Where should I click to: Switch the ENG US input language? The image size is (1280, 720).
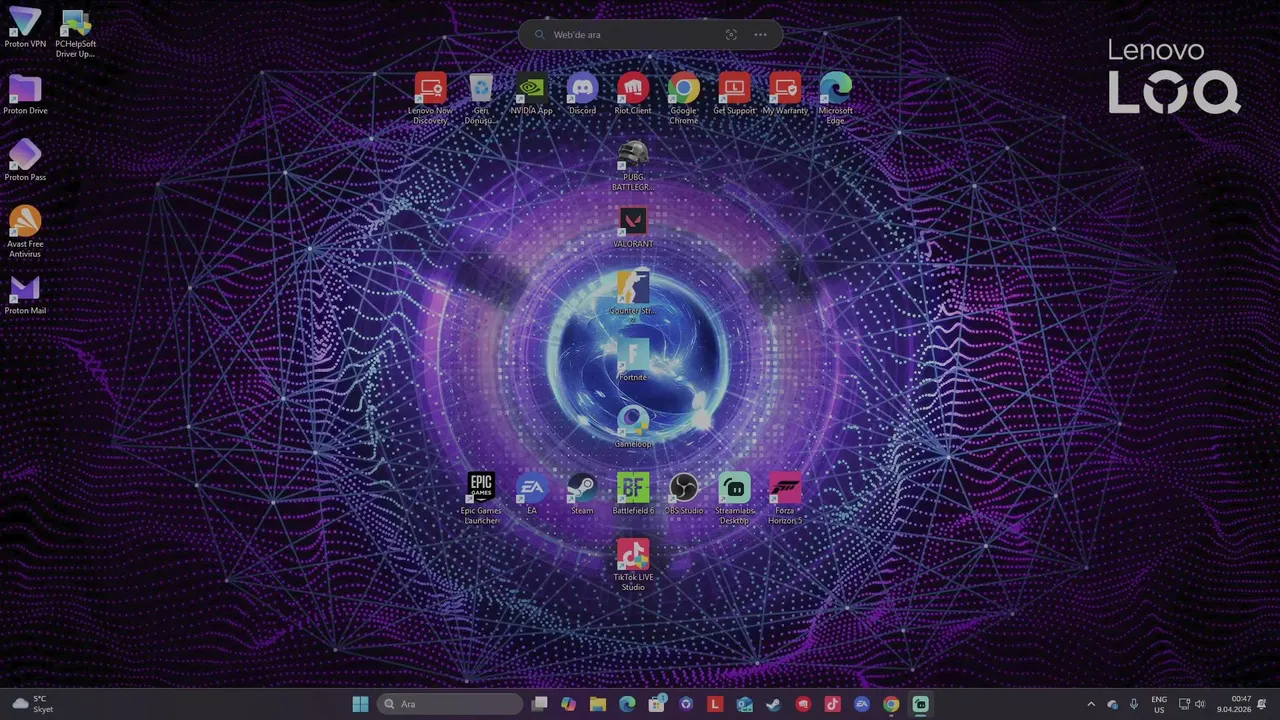(x=1159, y=704)
